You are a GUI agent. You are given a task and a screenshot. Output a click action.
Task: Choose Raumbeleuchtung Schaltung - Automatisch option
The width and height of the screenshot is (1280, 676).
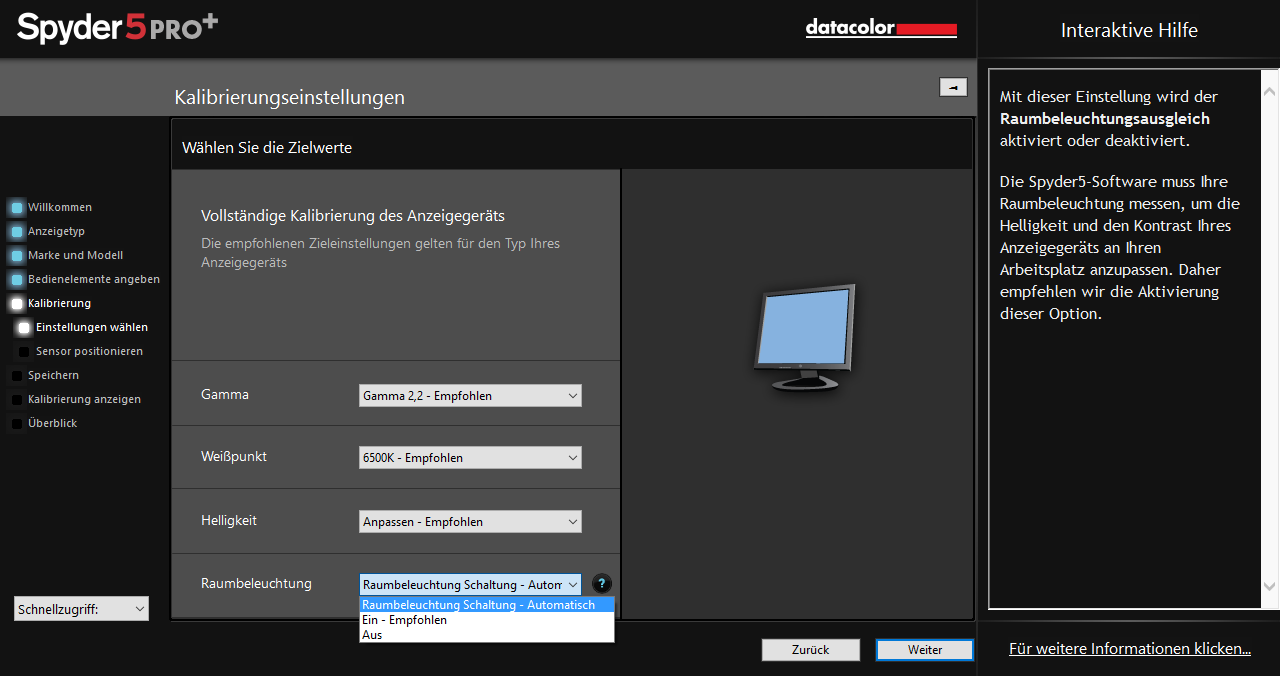pyautogui.click(x=487, y=605)
